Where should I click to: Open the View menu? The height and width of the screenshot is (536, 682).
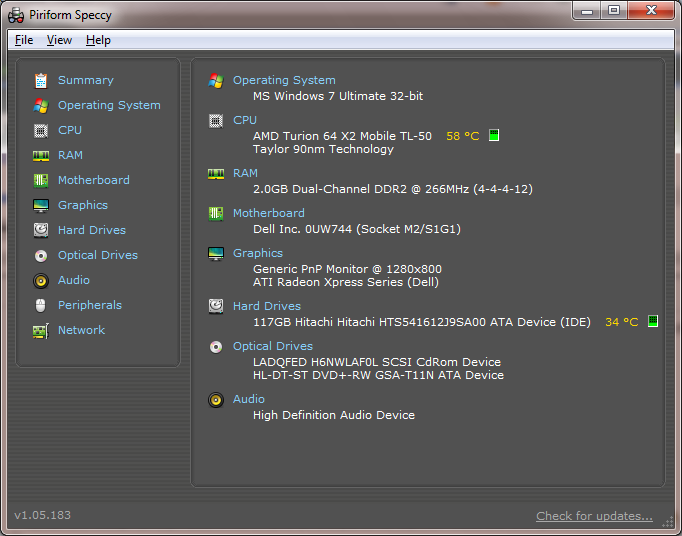pos(59,40)
